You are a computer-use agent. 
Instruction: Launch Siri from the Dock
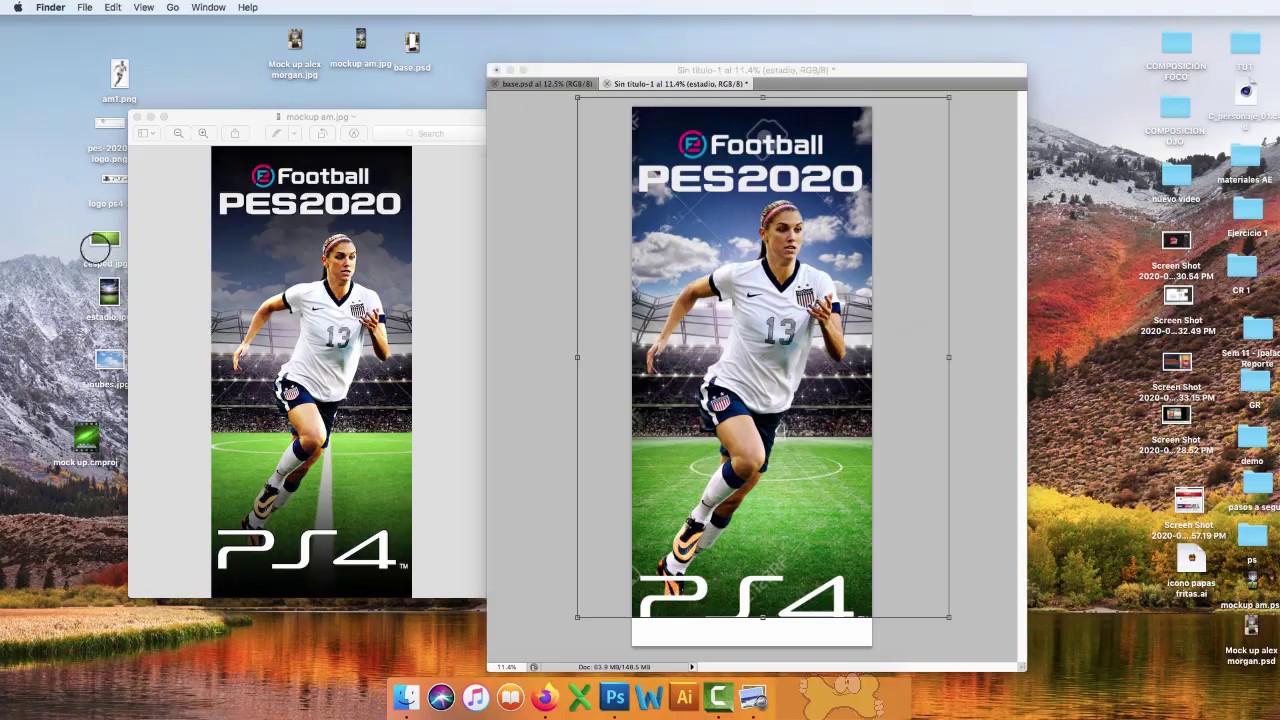click(441, 697)
